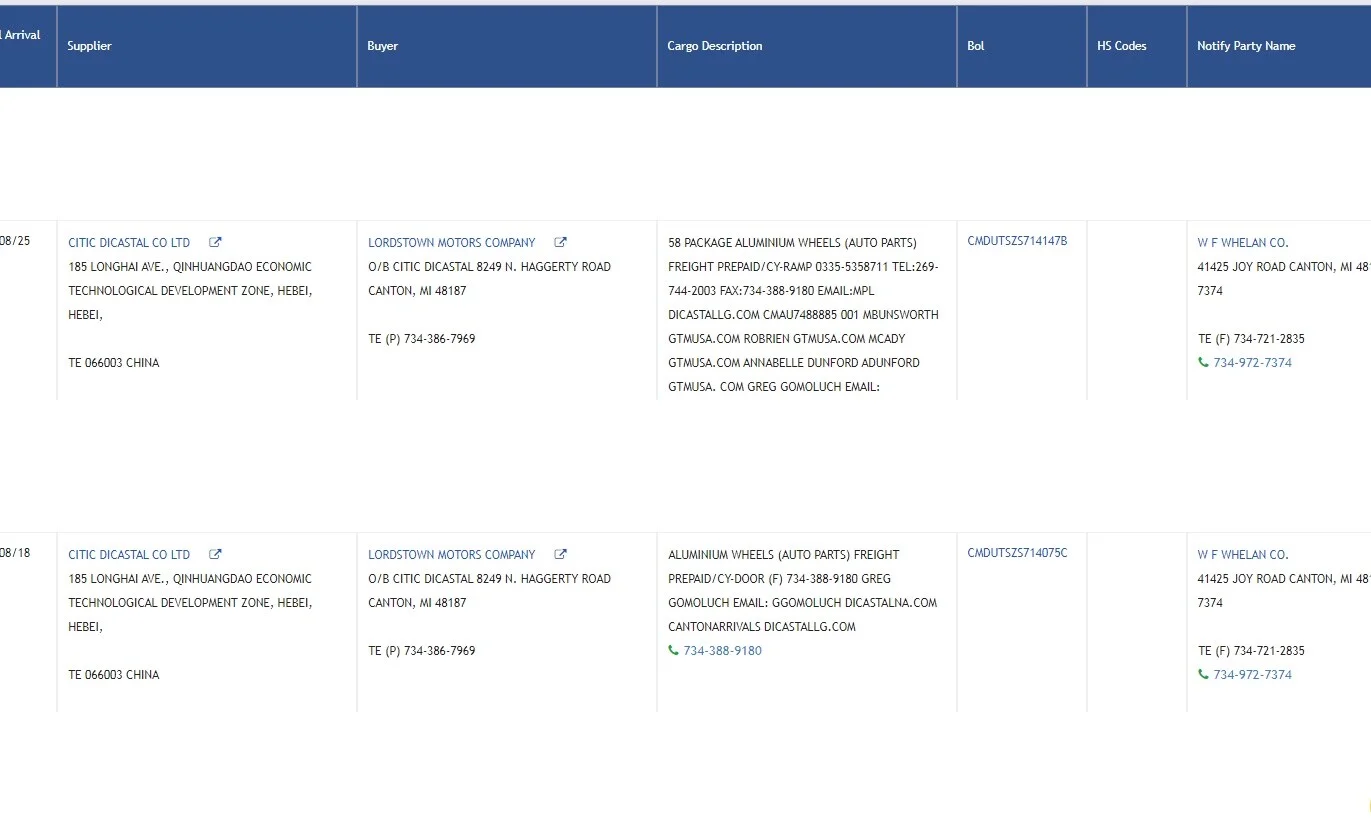Click phone icon for 734-972-7374 in 08/18 row
The height and width of the screenshot is (821, 1371).
tap(1203, 674)
